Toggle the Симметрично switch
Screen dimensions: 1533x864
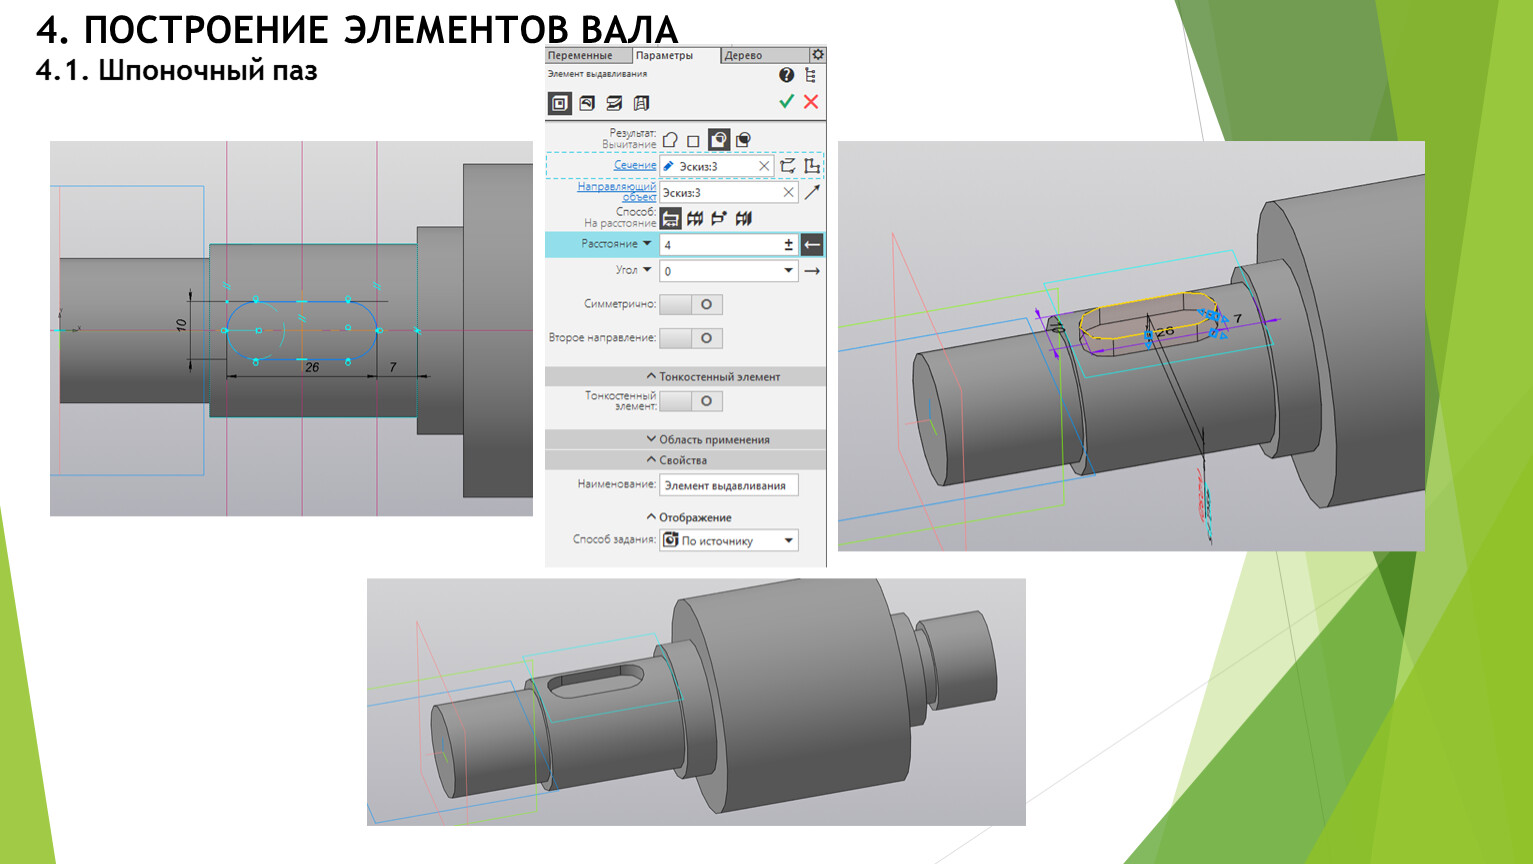click(x=691, y=304)
